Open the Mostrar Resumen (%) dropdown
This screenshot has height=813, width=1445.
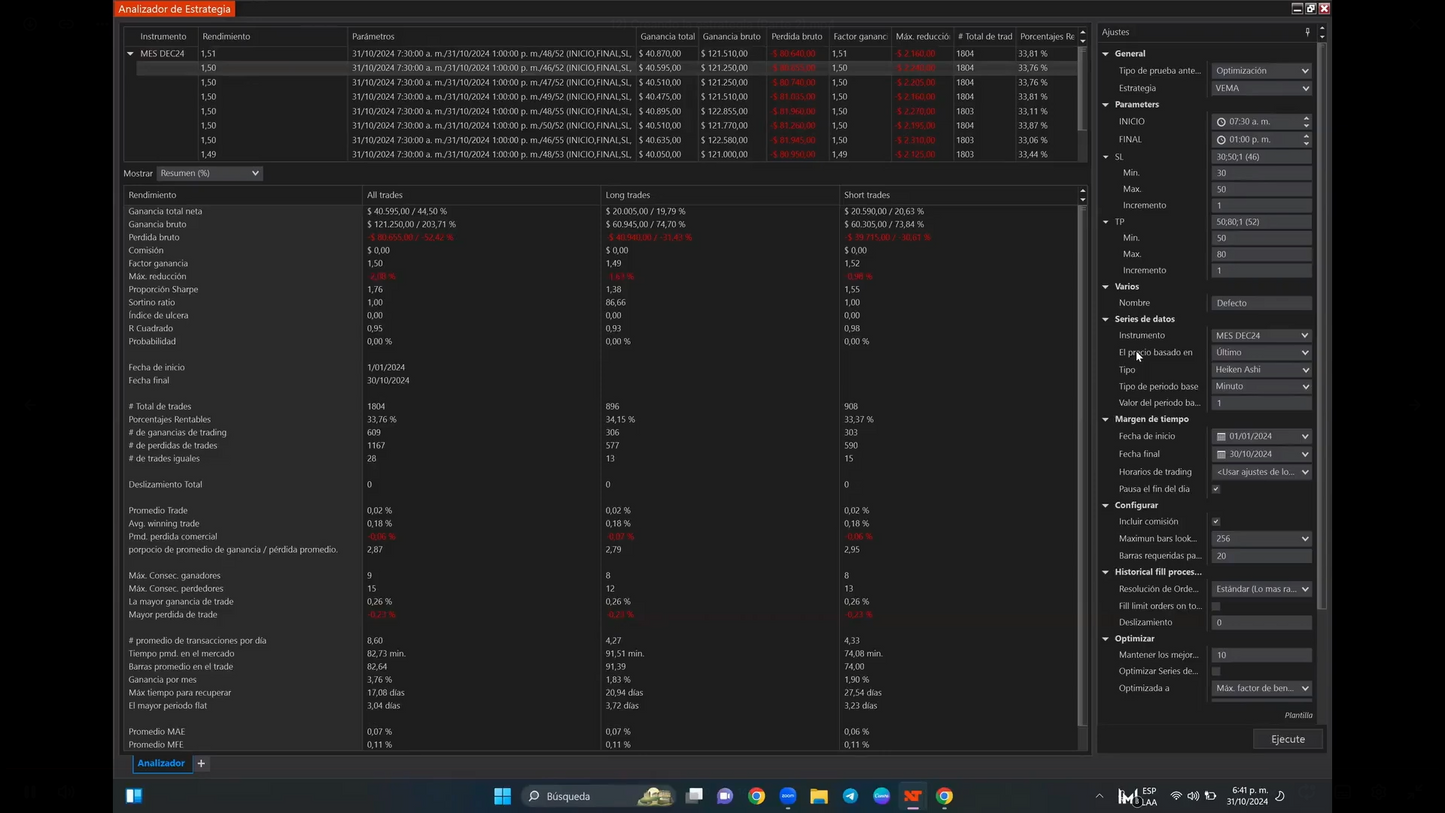click(x=209, y=173)
